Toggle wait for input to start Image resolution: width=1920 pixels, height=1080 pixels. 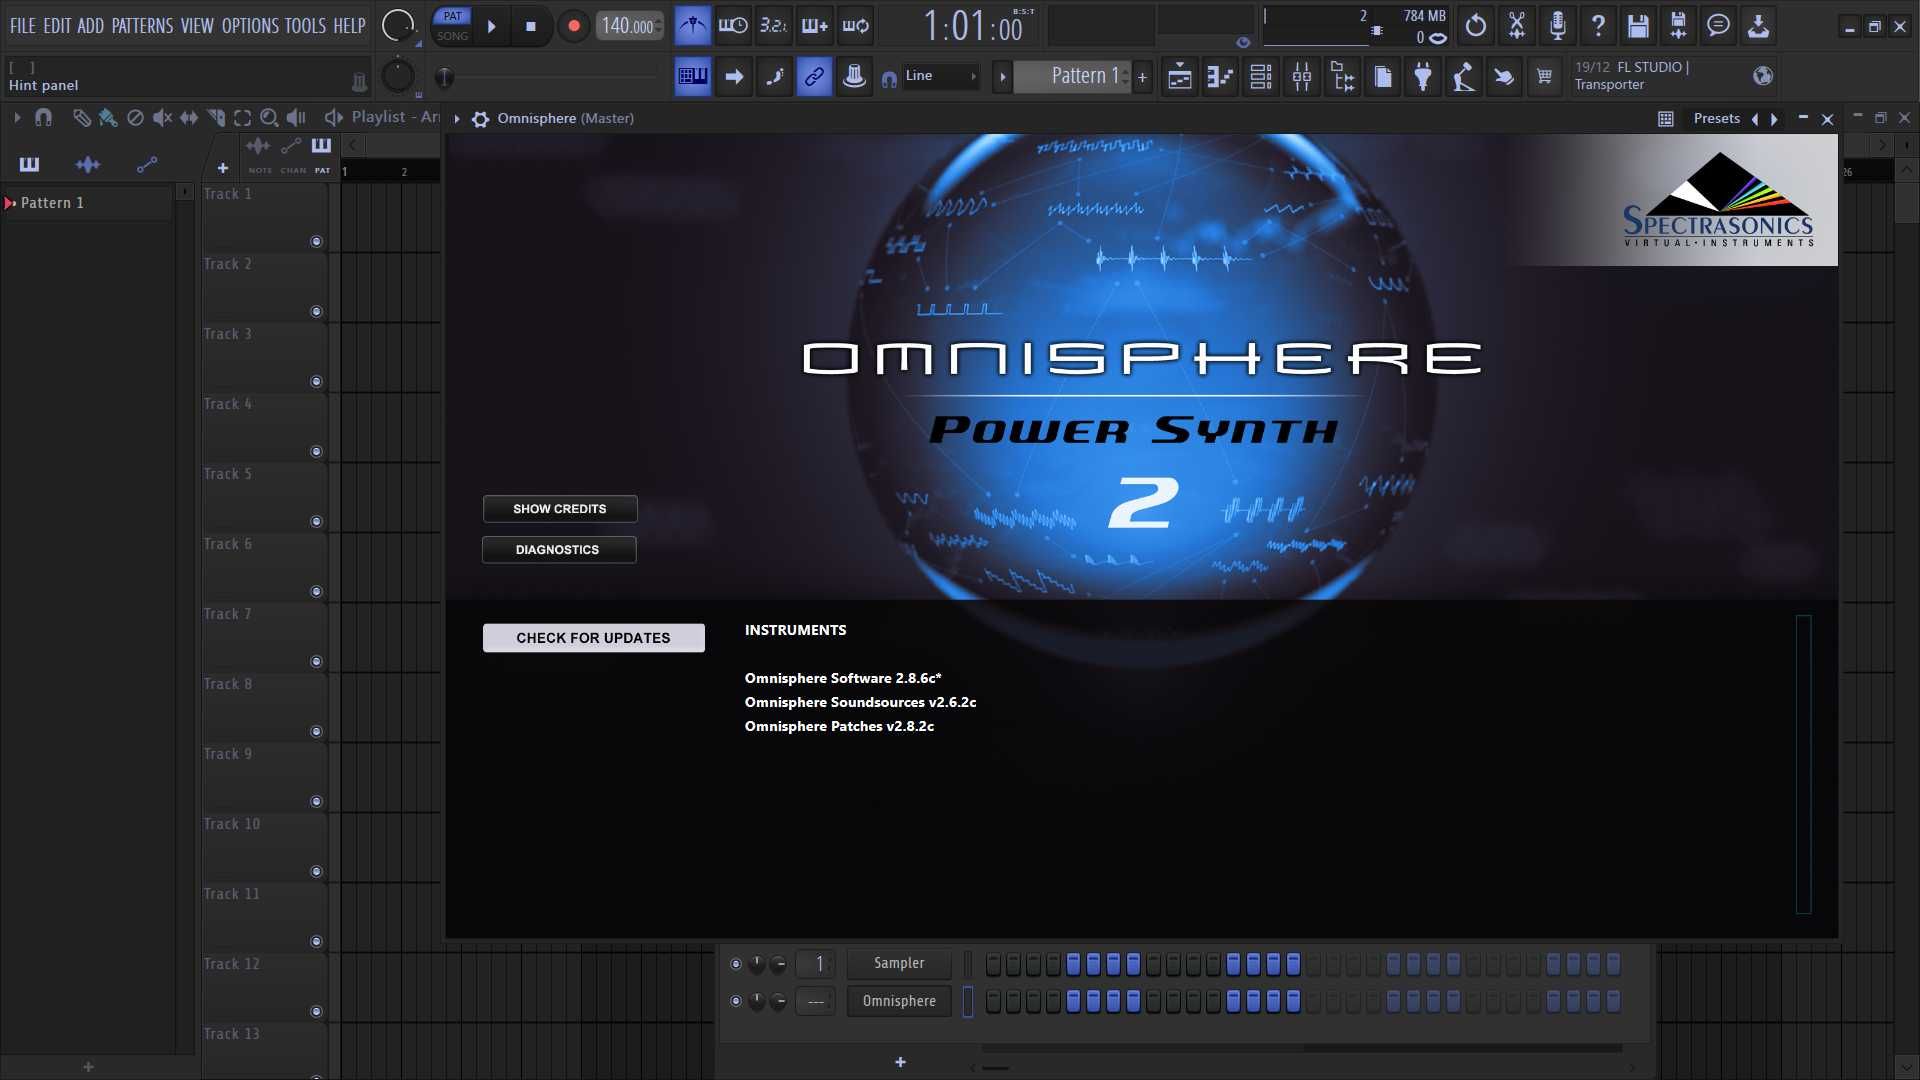[x=733, y=26]
